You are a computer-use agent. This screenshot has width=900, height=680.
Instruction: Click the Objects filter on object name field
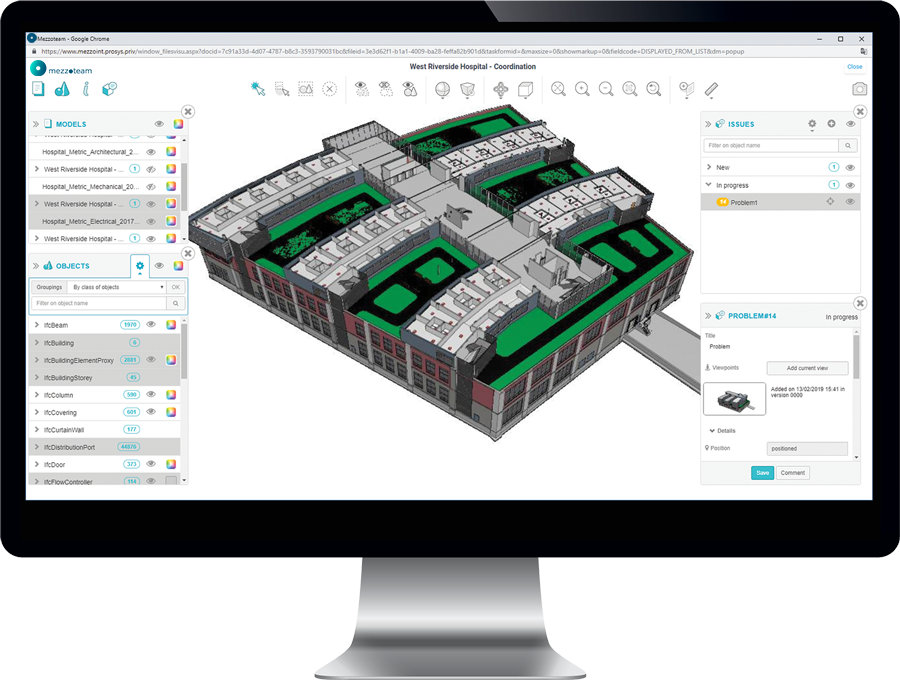(99, 303)
